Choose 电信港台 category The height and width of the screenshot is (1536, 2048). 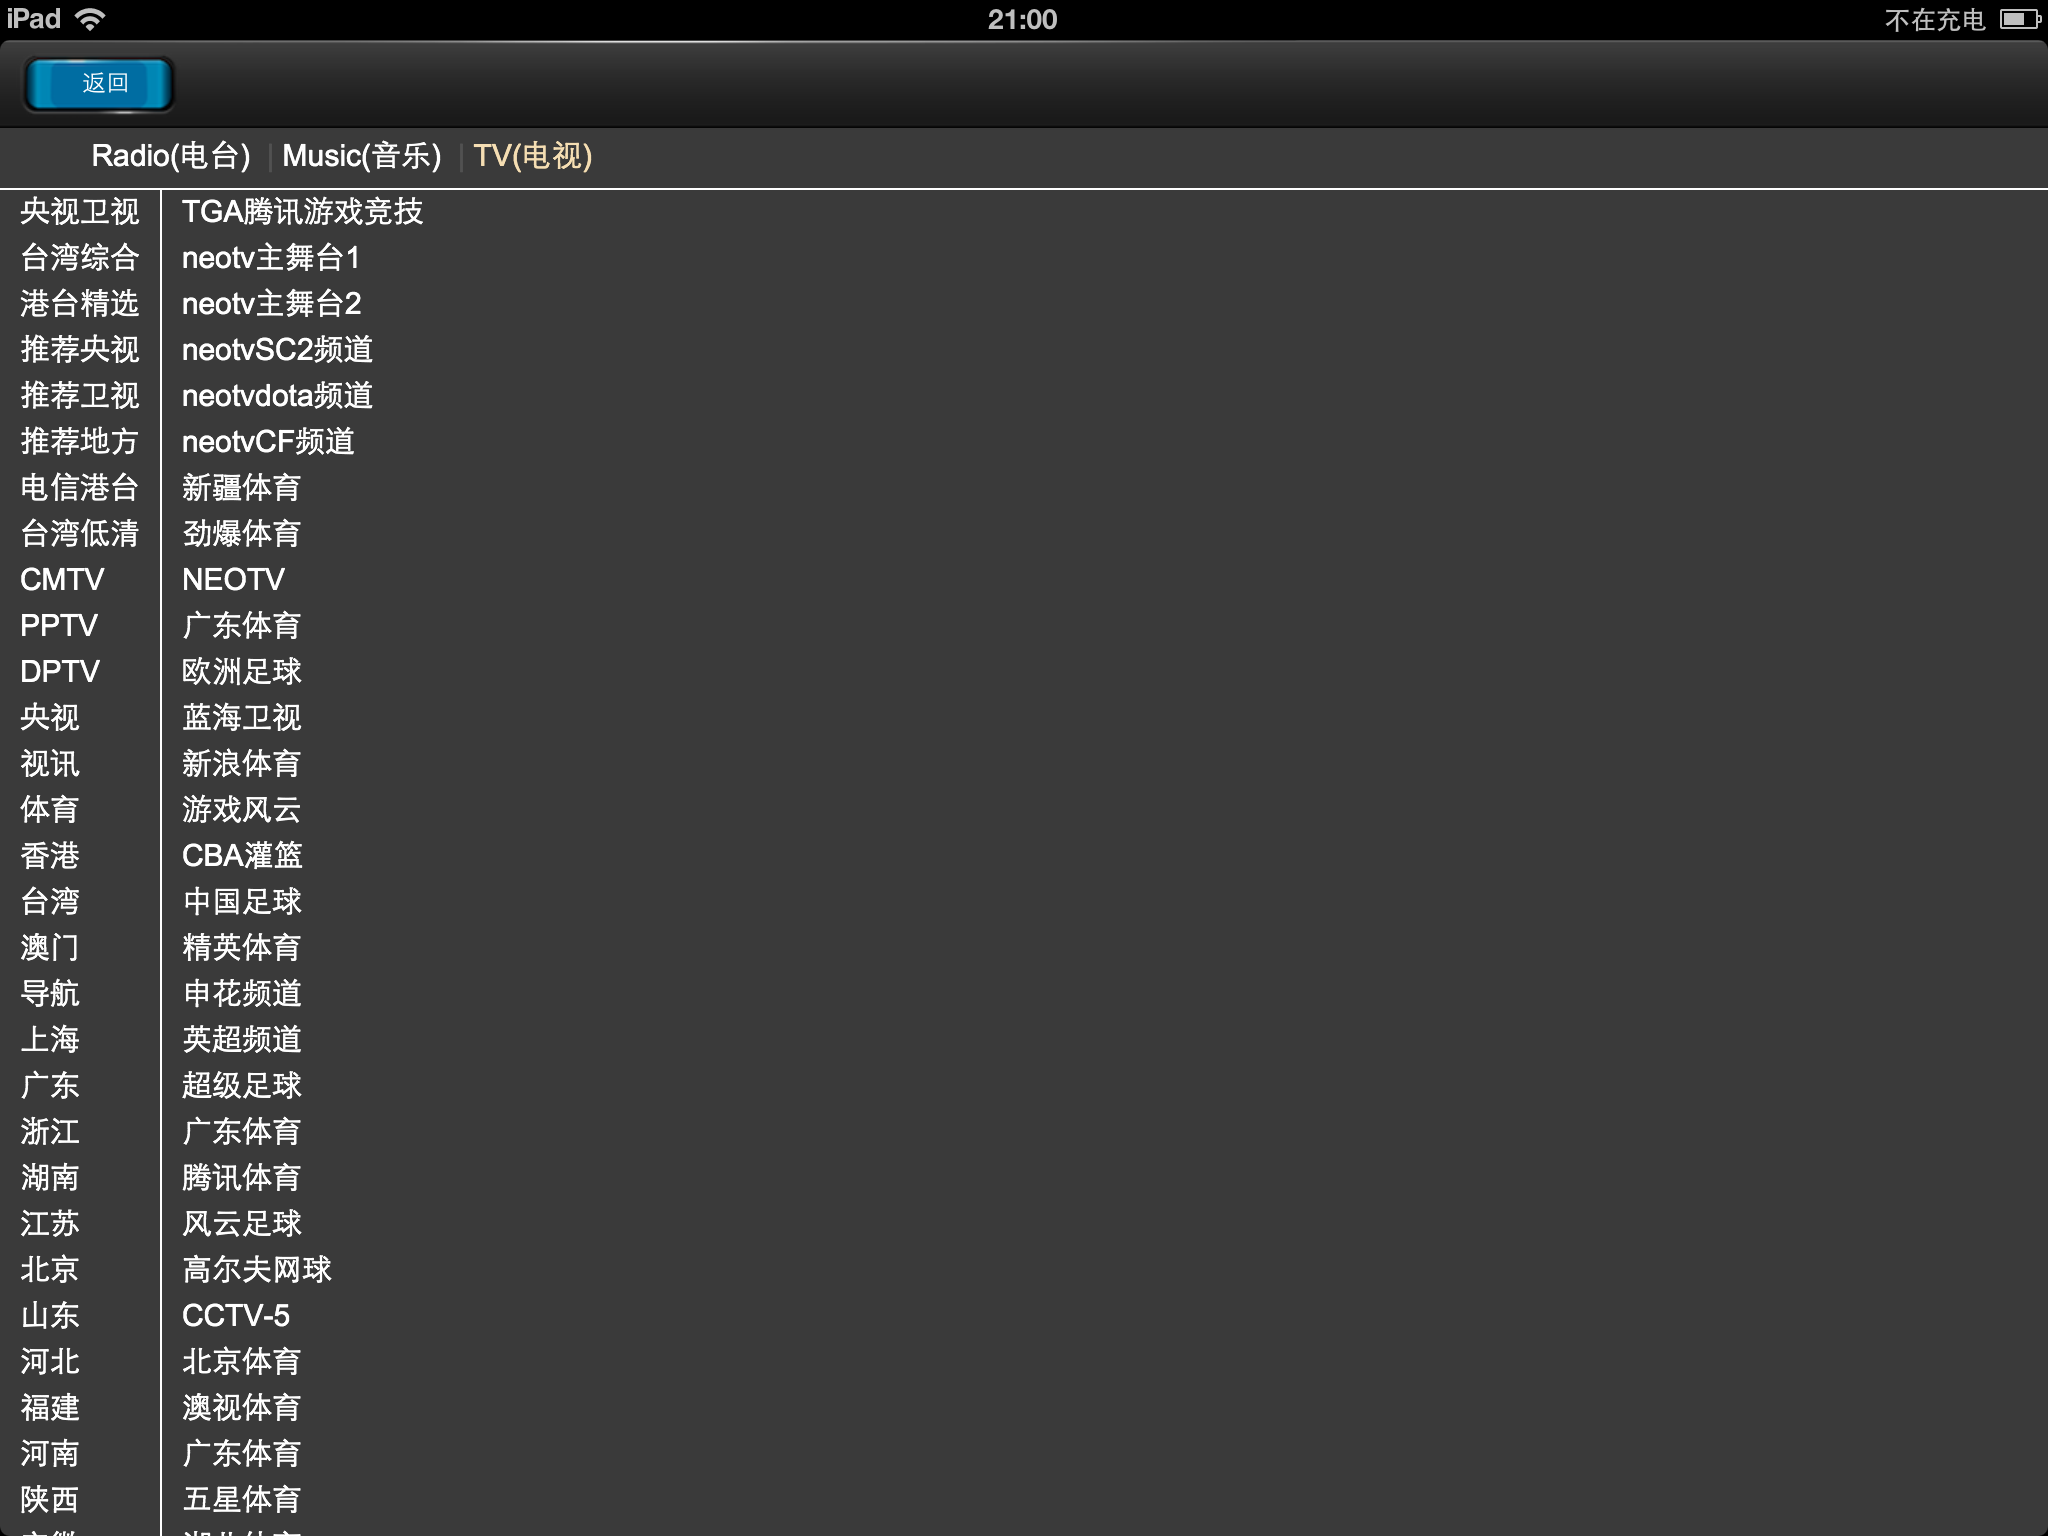(80, 488)
